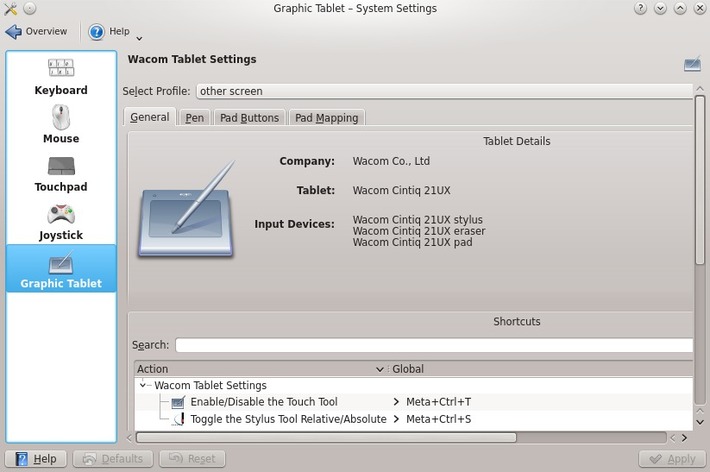Click the tablet icon at top right
Image resolution: width=710 pixels, height=472 pixels.
click(692, 64)
